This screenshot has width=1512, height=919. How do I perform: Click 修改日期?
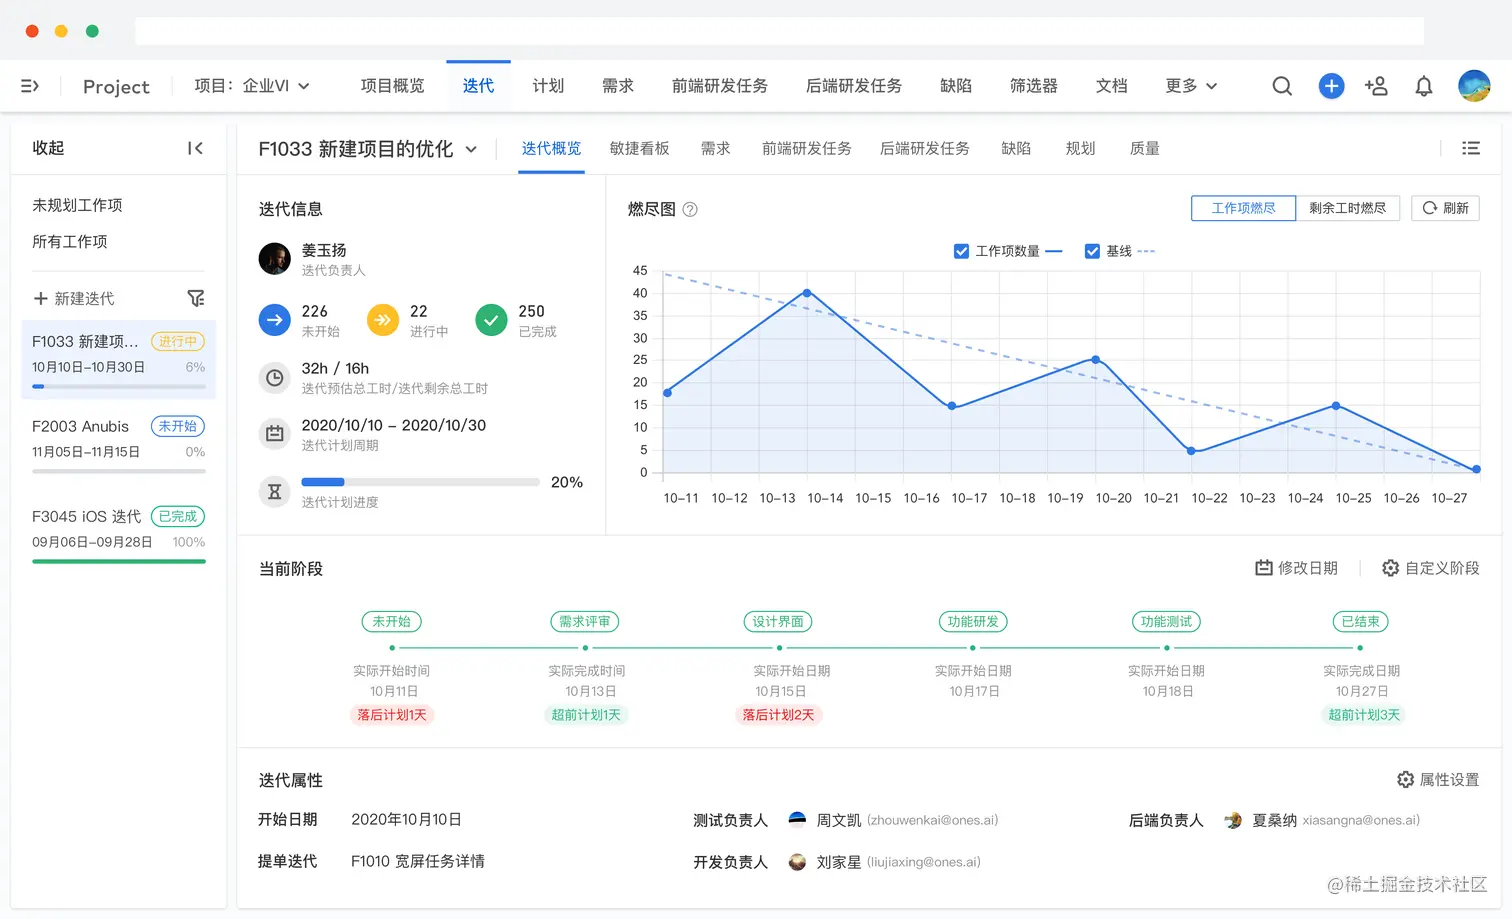point(1297,568)
